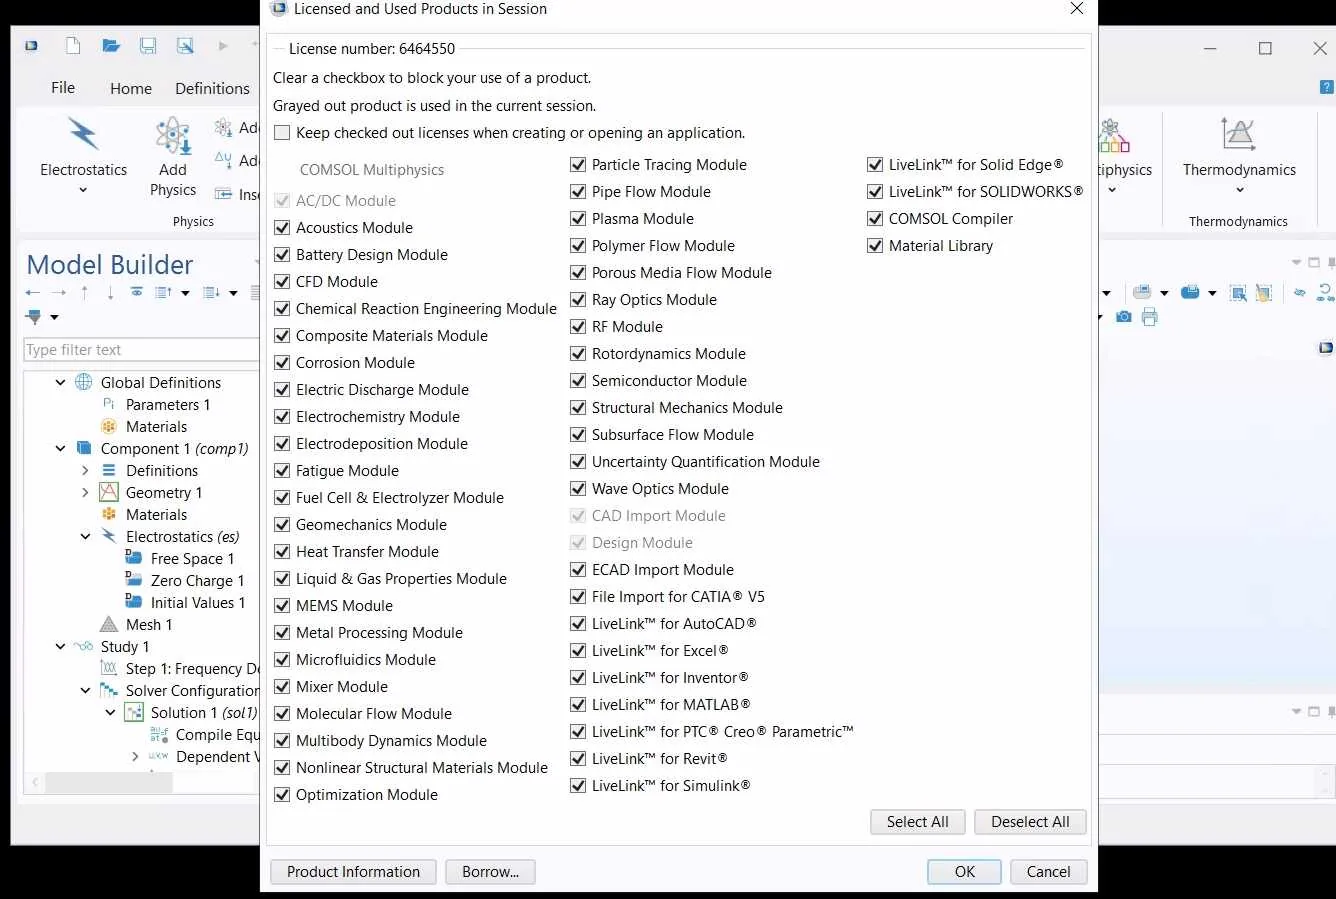Click the Thermodynamics ribbon icon

point(1238,134)
